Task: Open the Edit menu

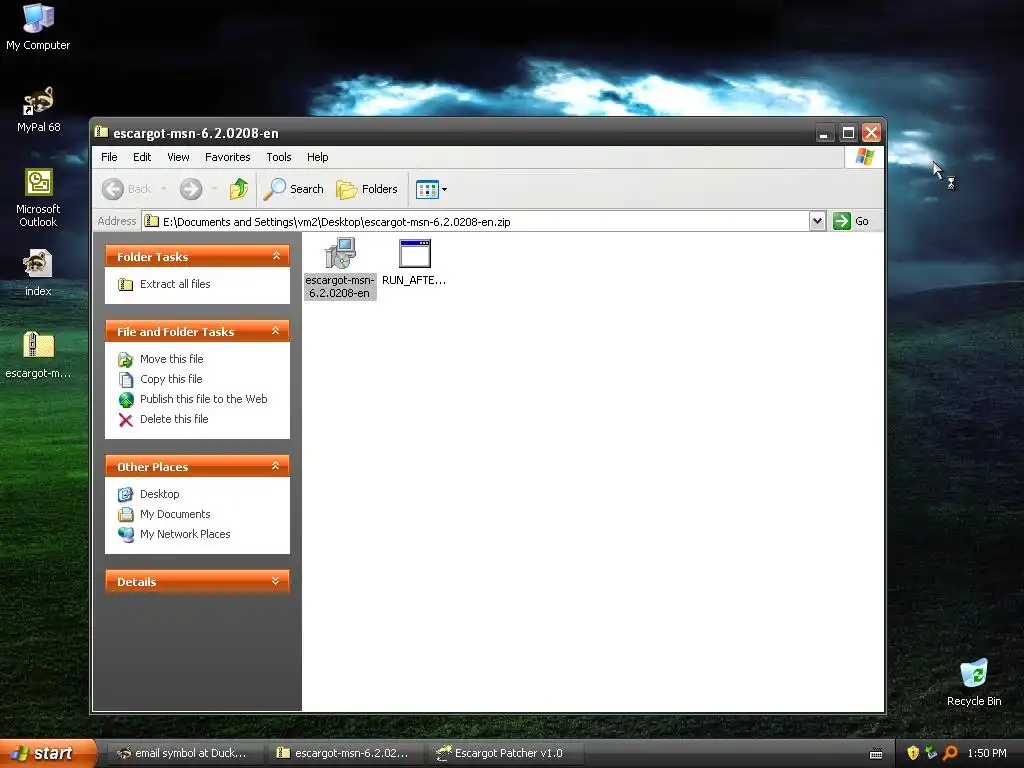Action: (142, 157)
